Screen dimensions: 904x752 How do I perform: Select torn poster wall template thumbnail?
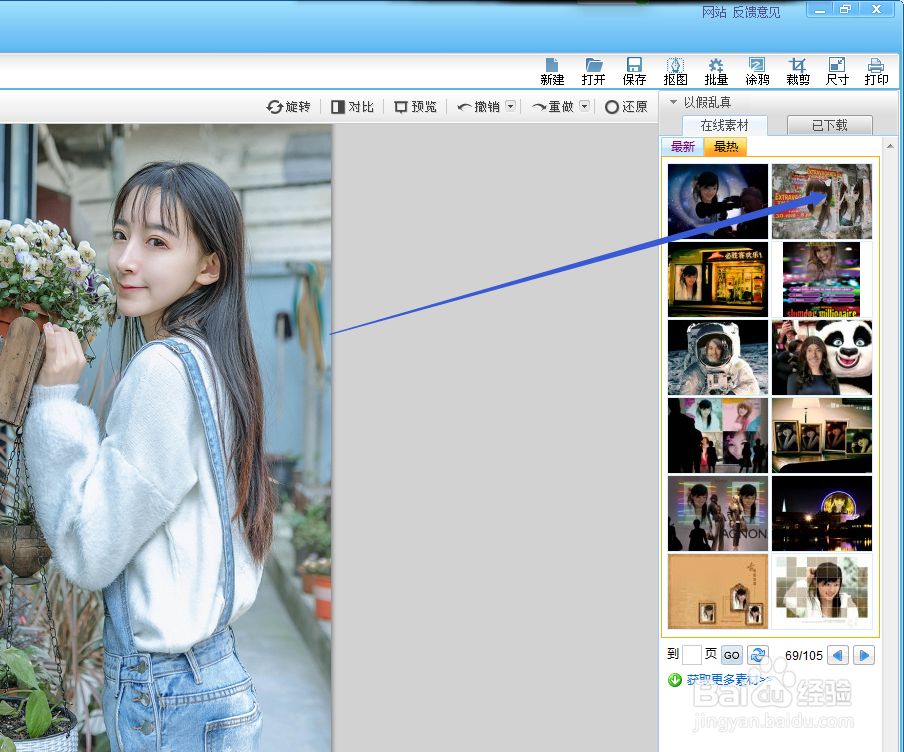tap(822, 201)
